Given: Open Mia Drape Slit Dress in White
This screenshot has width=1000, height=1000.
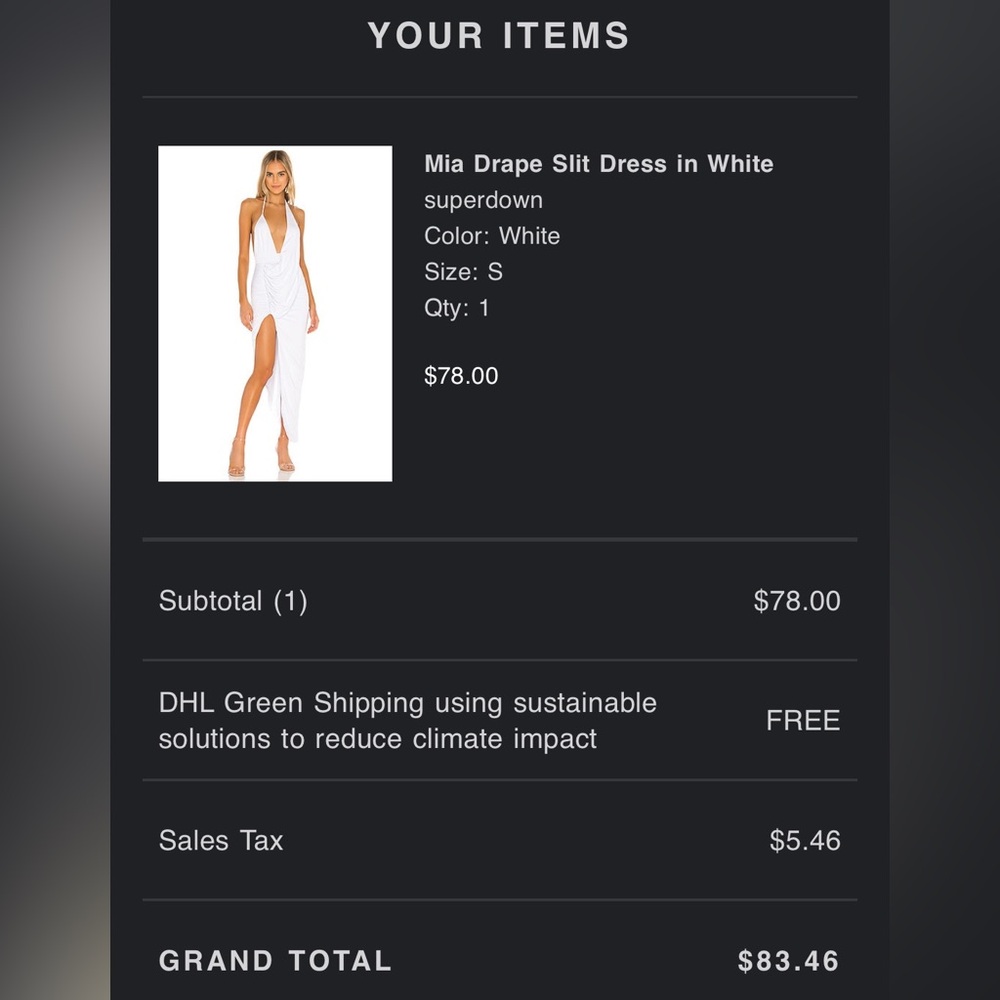Looking at the screenshot, I should tap(599, 164).
